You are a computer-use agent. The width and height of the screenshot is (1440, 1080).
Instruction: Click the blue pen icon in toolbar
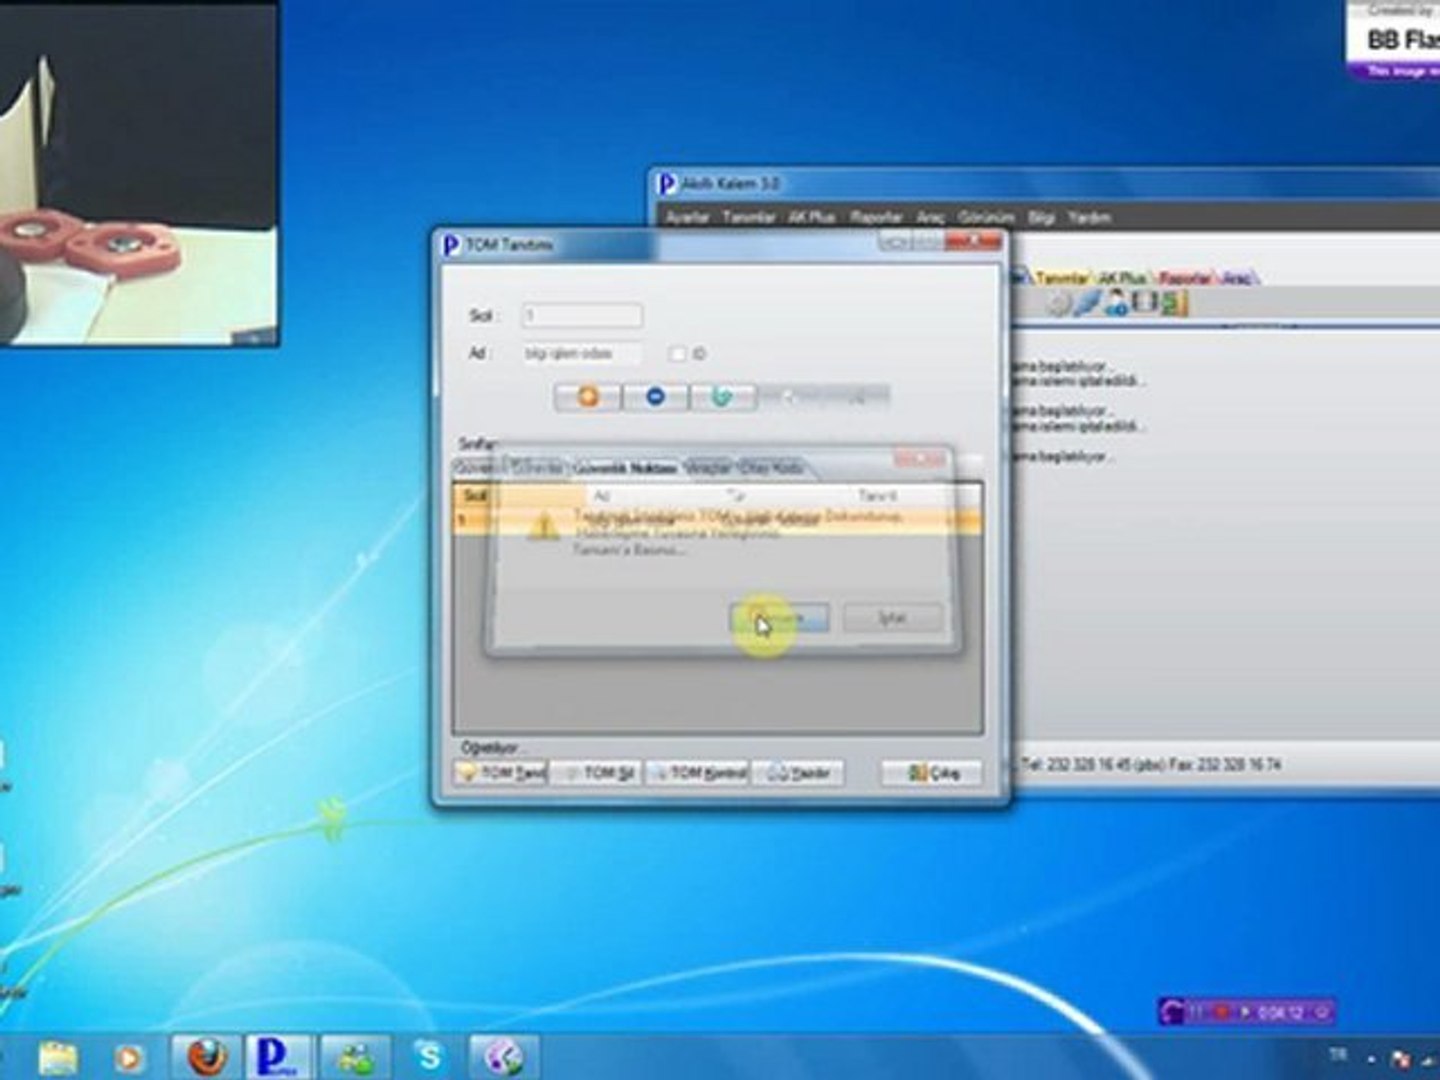point(1087,304)
